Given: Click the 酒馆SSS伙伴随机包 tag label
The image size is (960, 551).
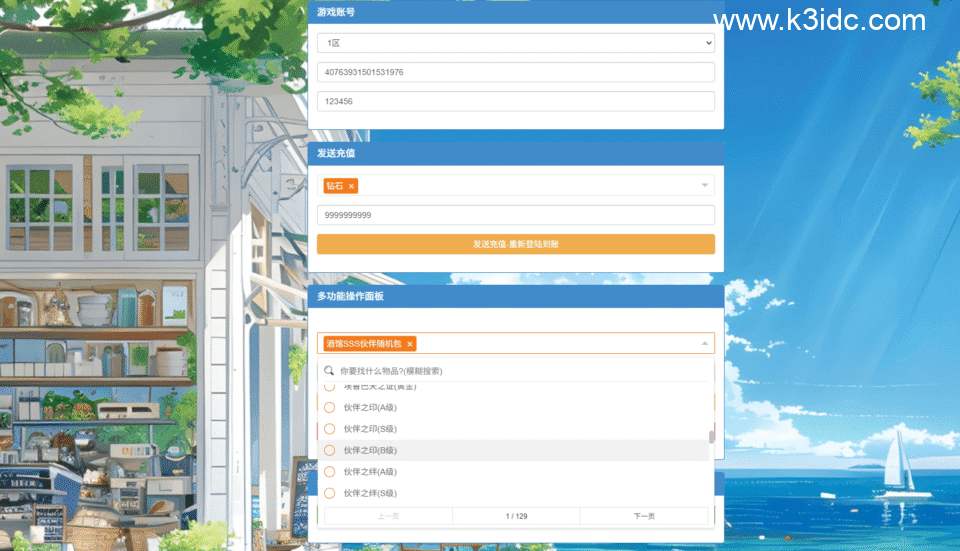Looking at the screenshot, I should coord(364,344).
